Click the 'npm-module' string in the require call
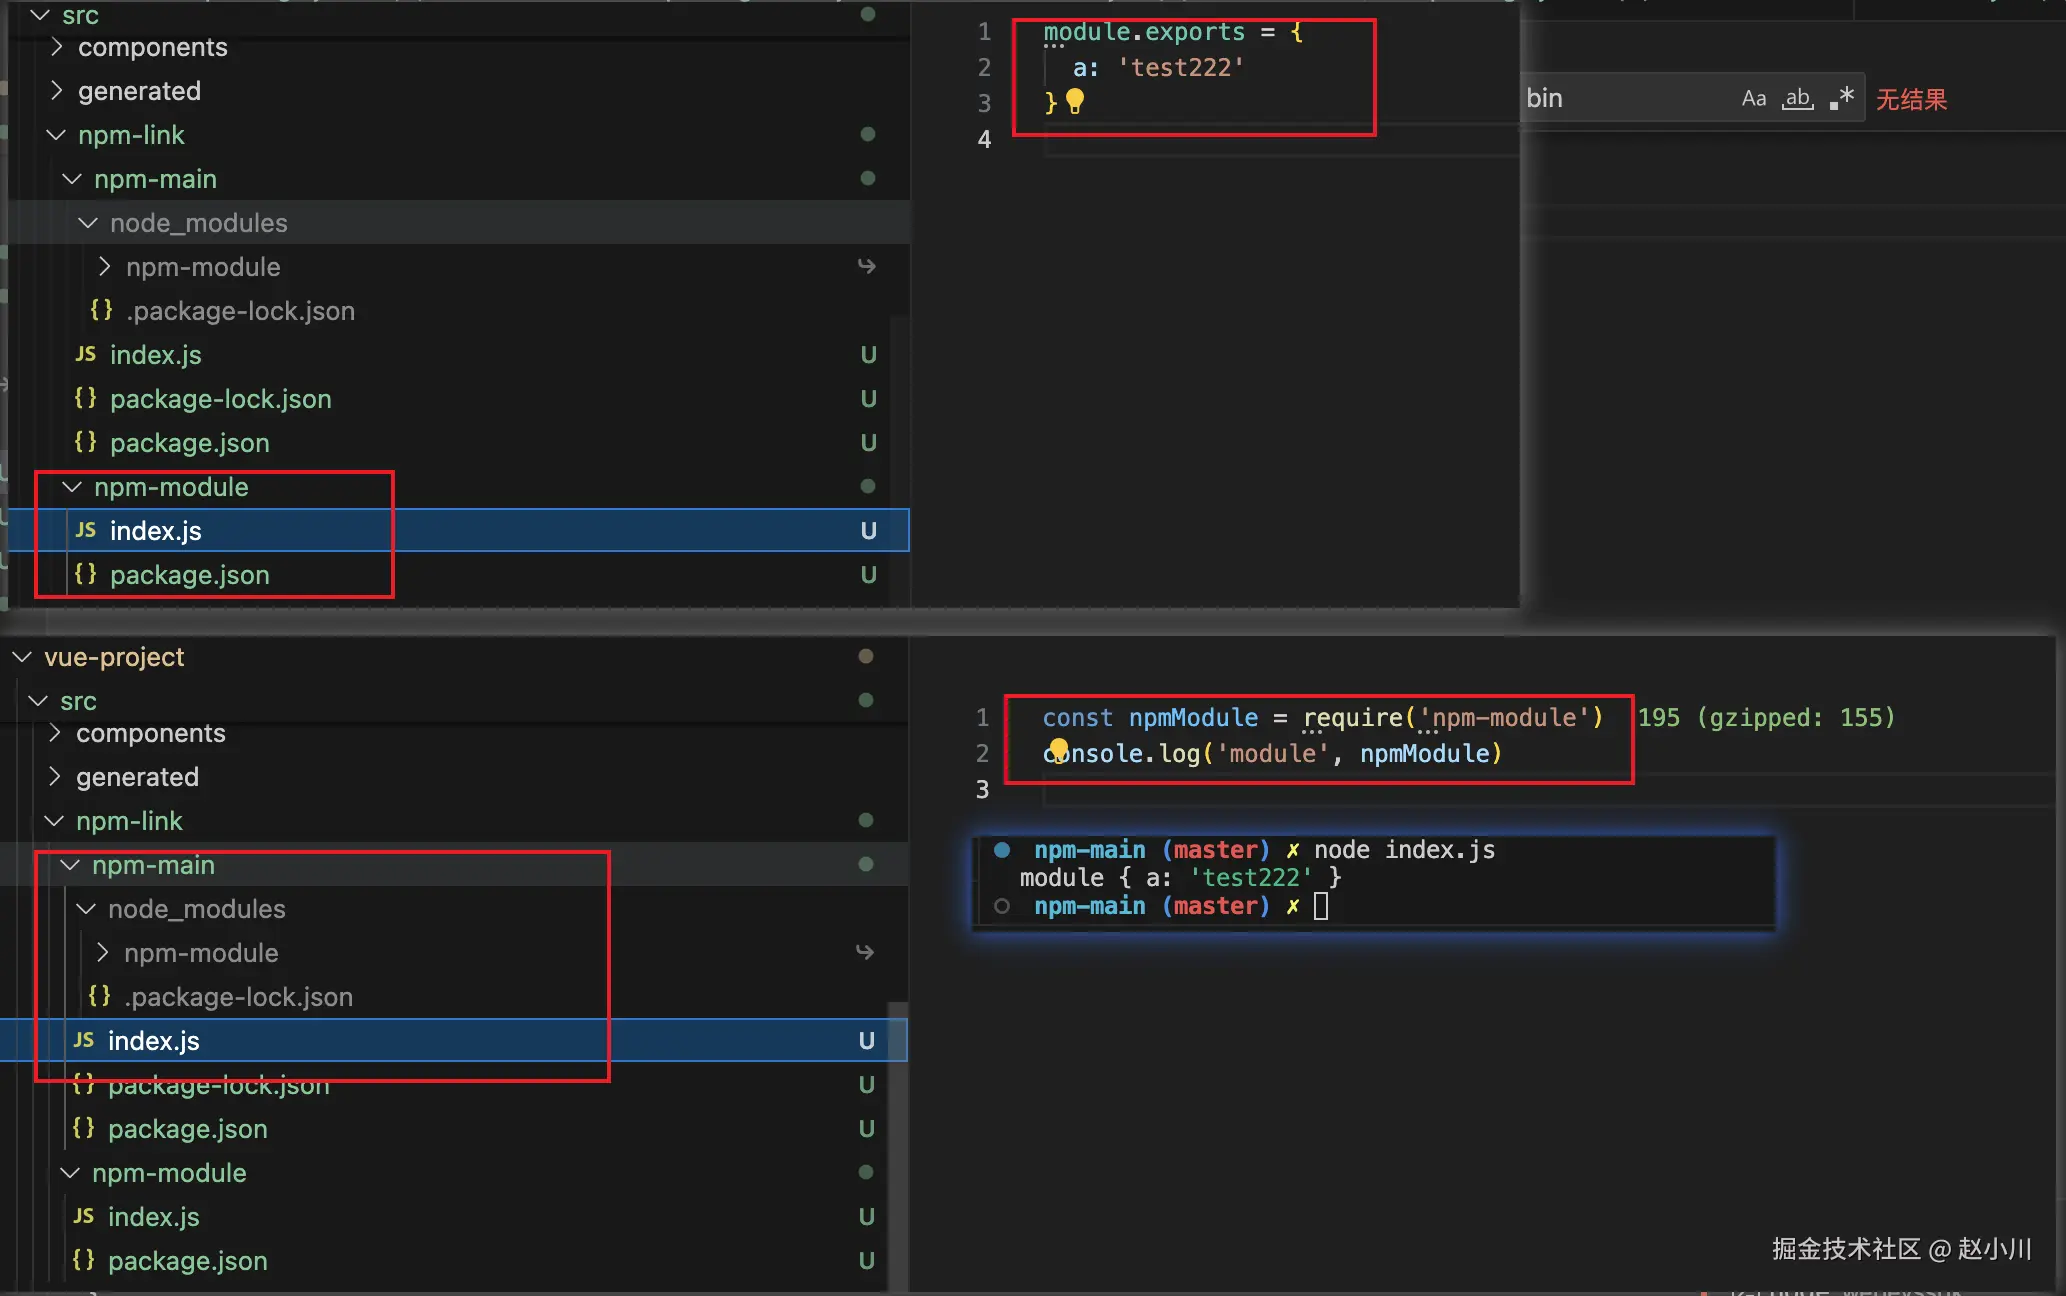 coord(1504,718)
